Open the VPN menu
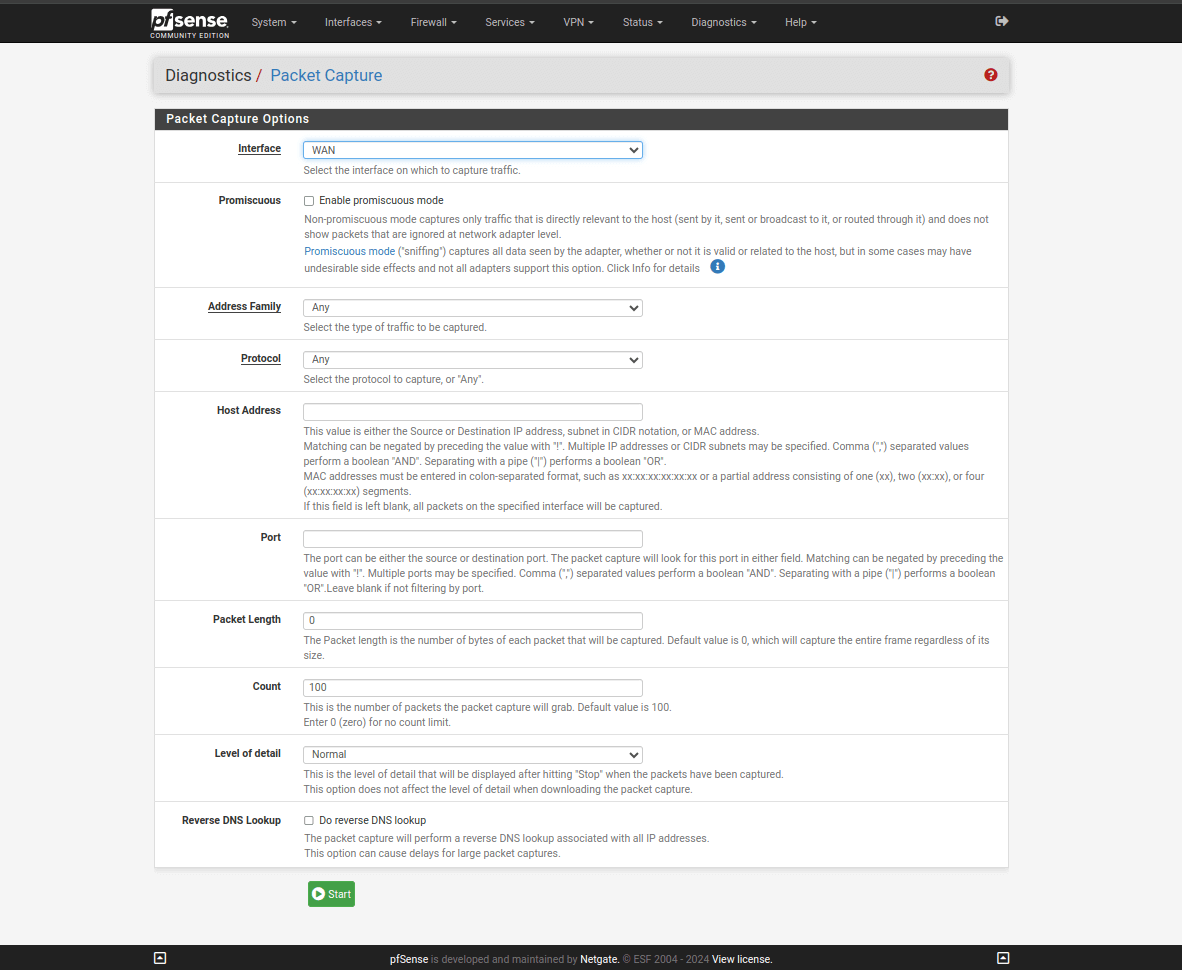The width and height of the screenshot is (1182, 970). click(578, 22)
